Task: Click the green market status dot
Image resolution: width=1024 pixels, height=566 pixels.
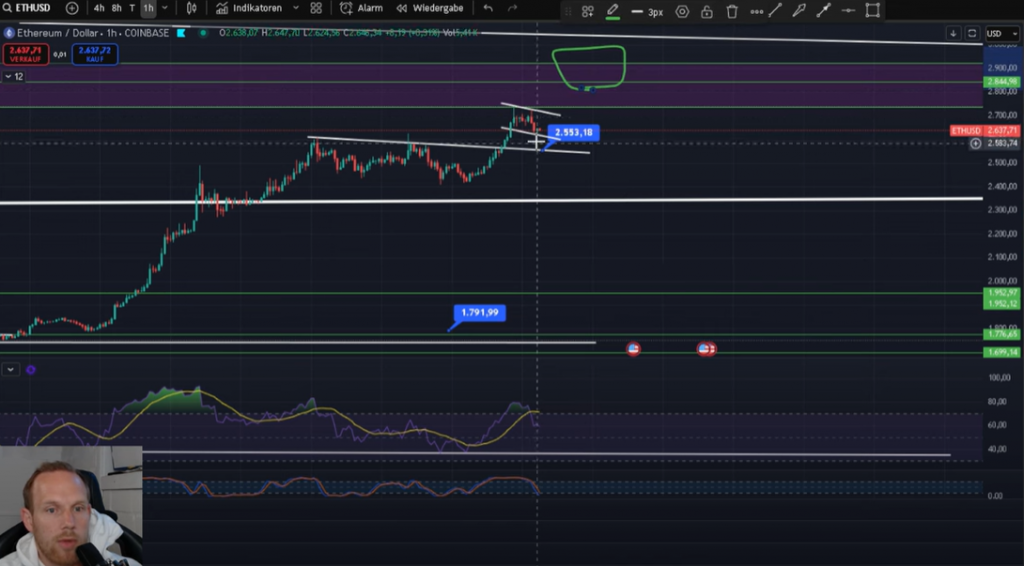Action: (x=203, y=33)
